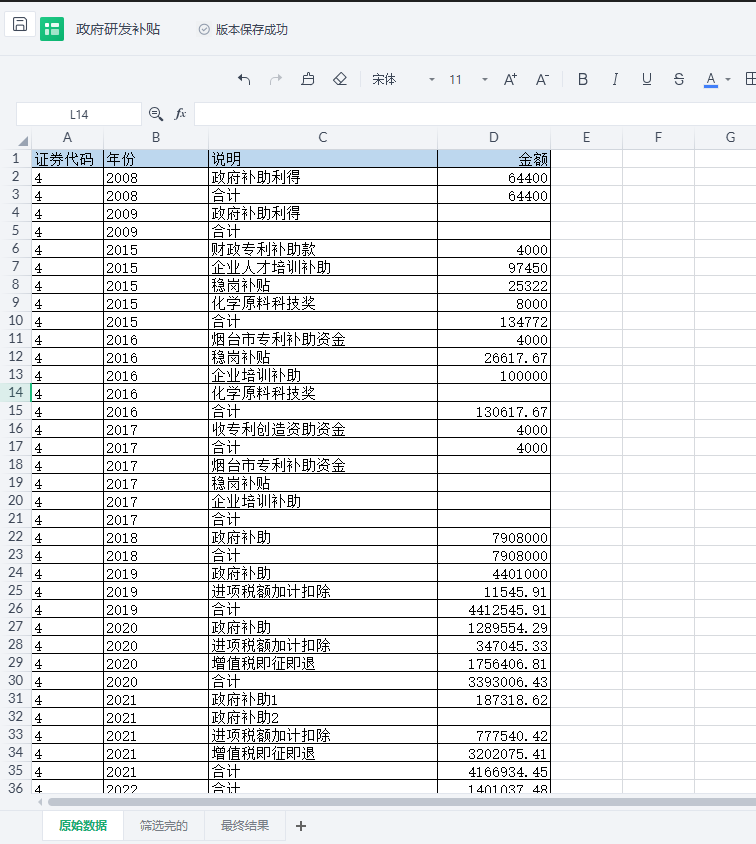This screenshot has height=844, width=756.
Task: Click header cell 年份
Action: click(156, 159)
